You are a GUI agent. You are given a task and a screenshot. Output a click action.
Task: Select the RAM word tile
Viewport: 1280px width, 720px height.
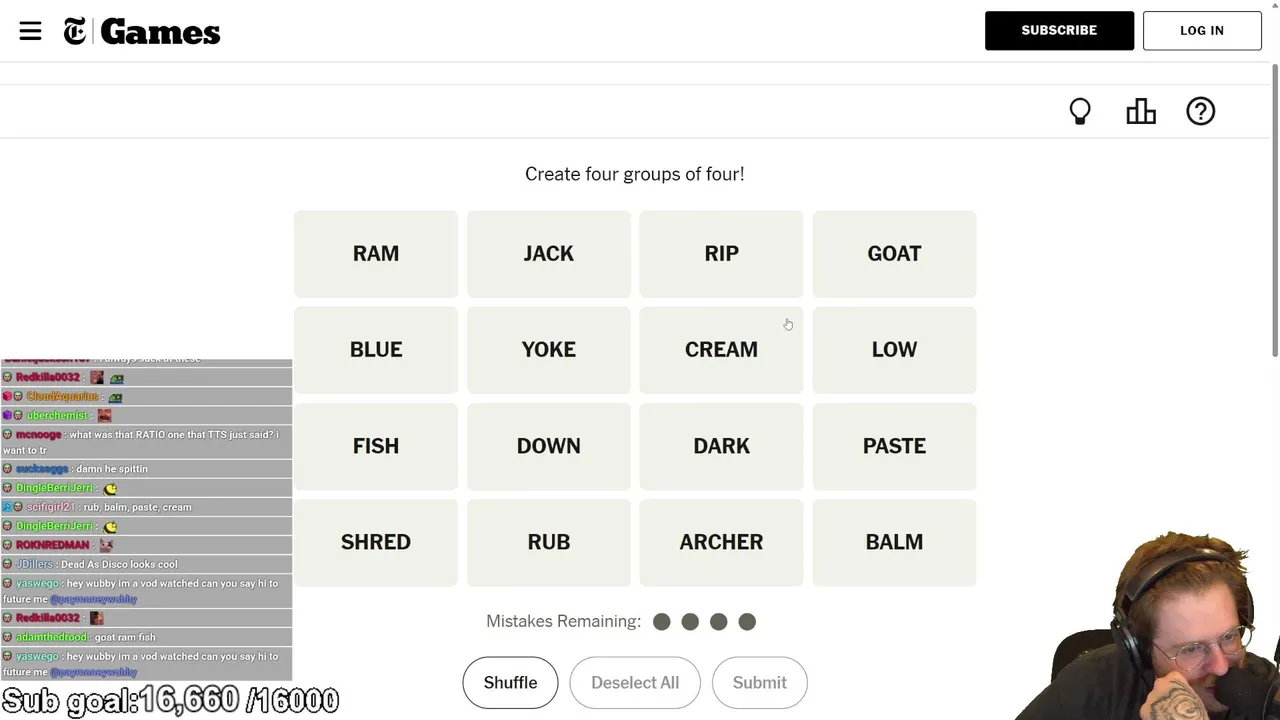[x=376, y=254]
